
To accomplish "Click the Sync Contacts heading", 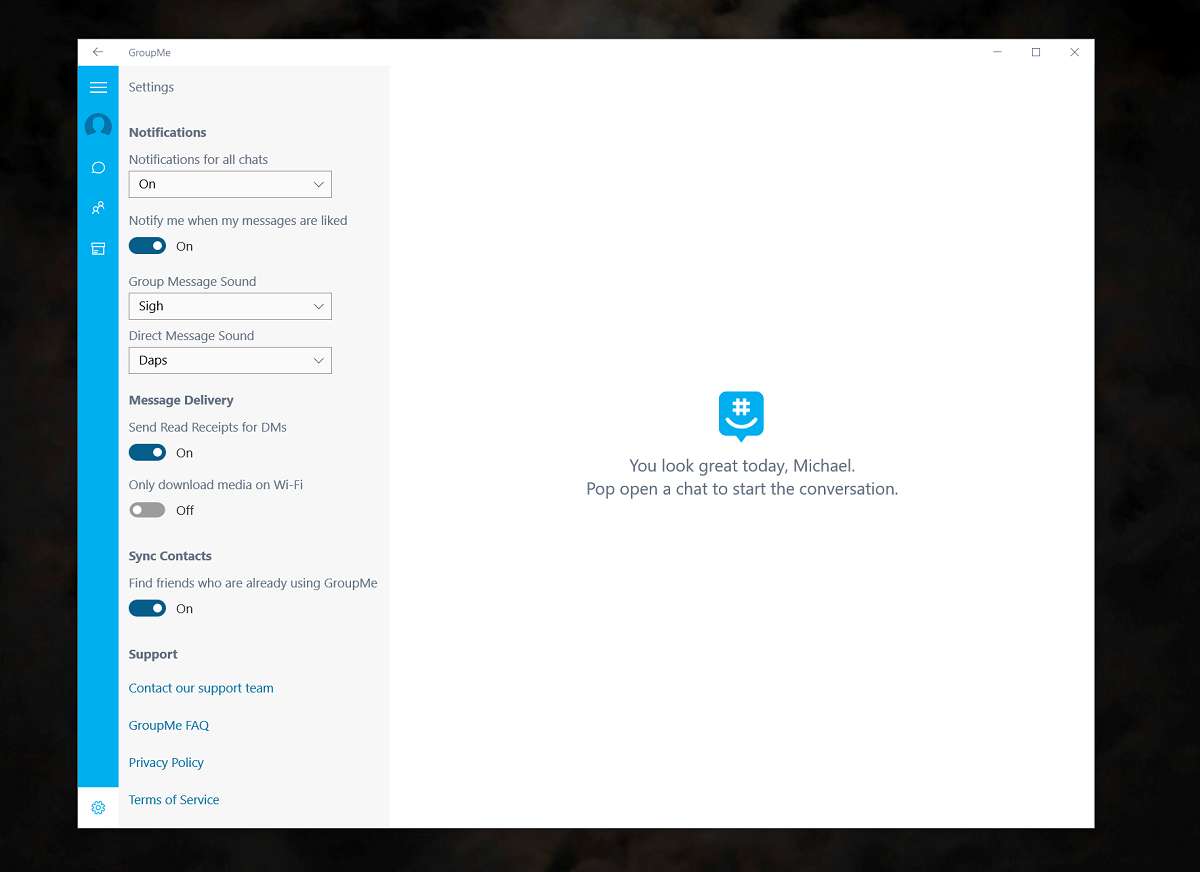I will coord(170,556).
